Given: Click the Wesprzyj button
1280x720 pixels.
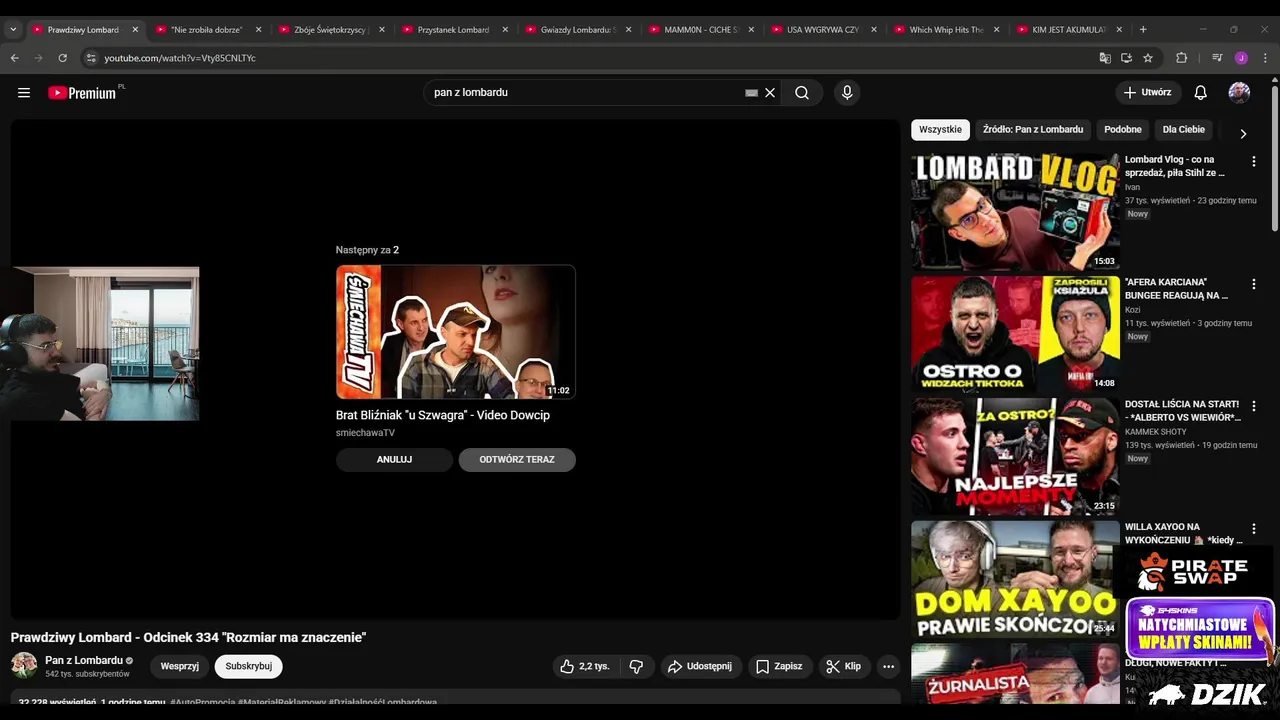Looking at the screenshot, I should click(180, 666).
